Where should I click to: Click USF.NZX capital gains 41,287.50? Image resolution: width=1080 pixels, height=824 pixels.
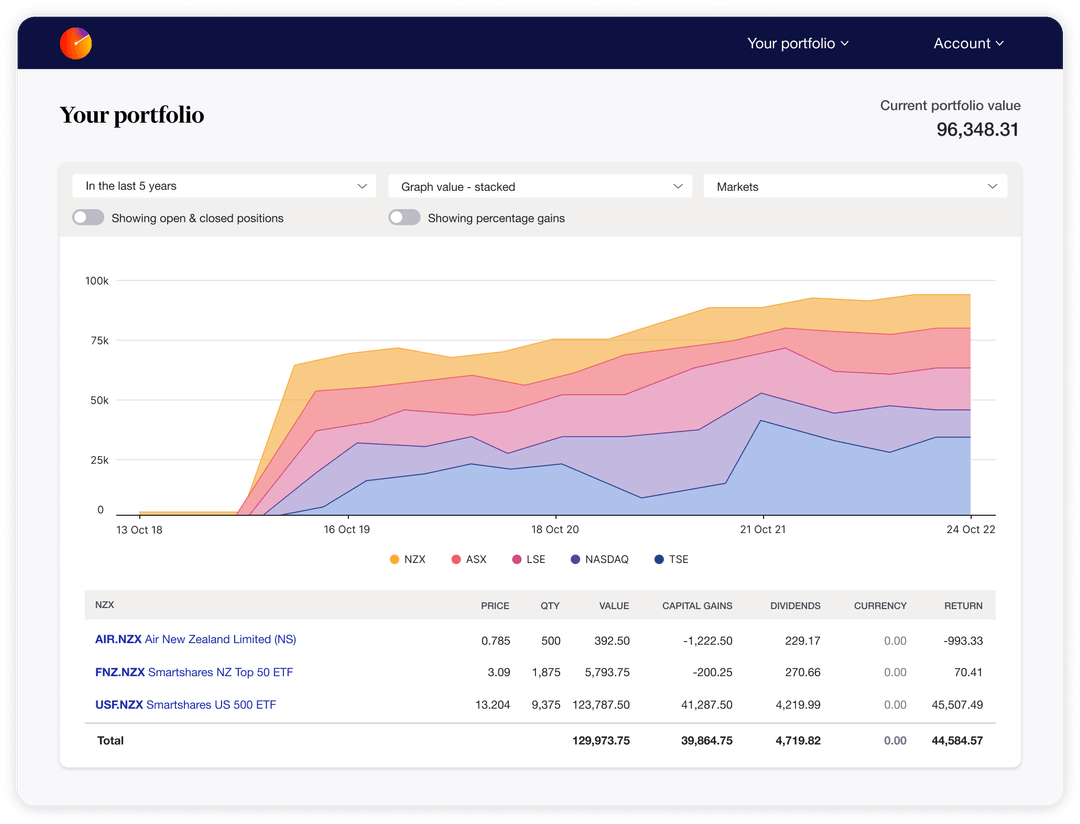pos(707,705)
